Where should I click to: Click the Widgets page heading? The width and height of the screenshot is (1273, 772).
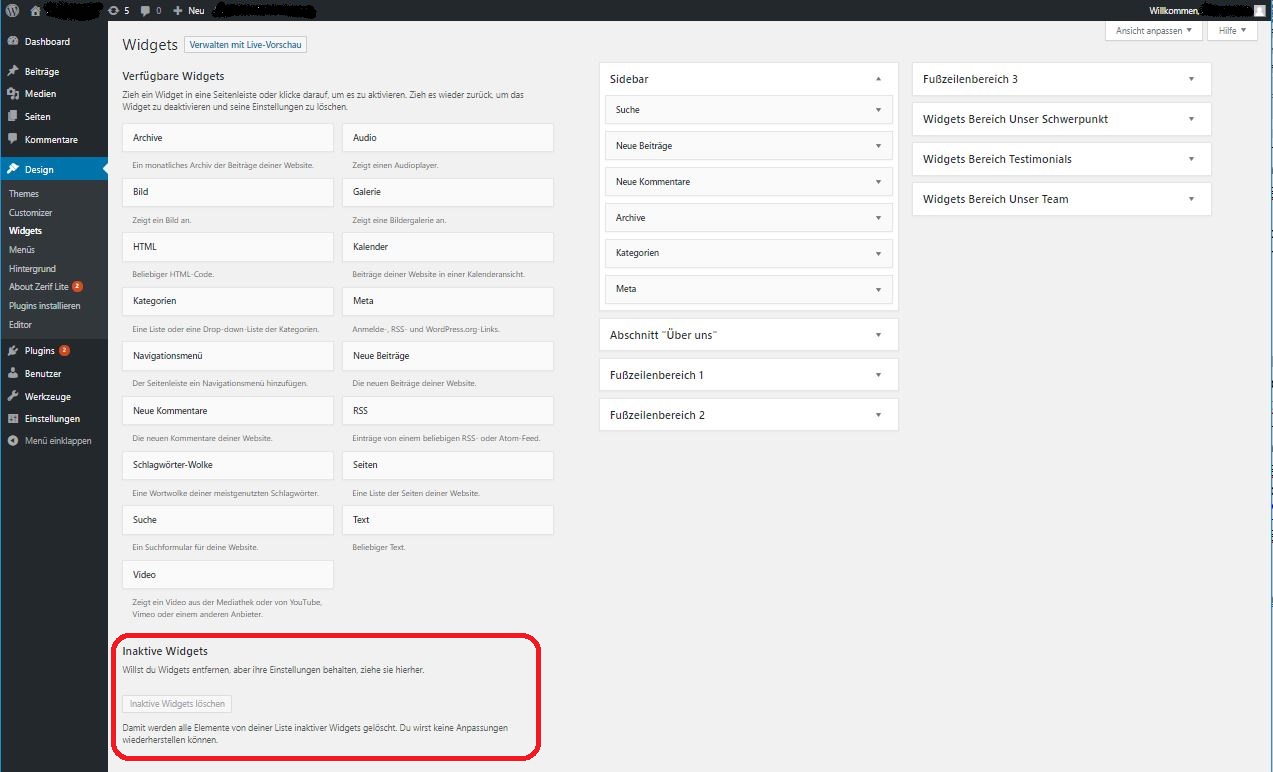click(150, 45)
